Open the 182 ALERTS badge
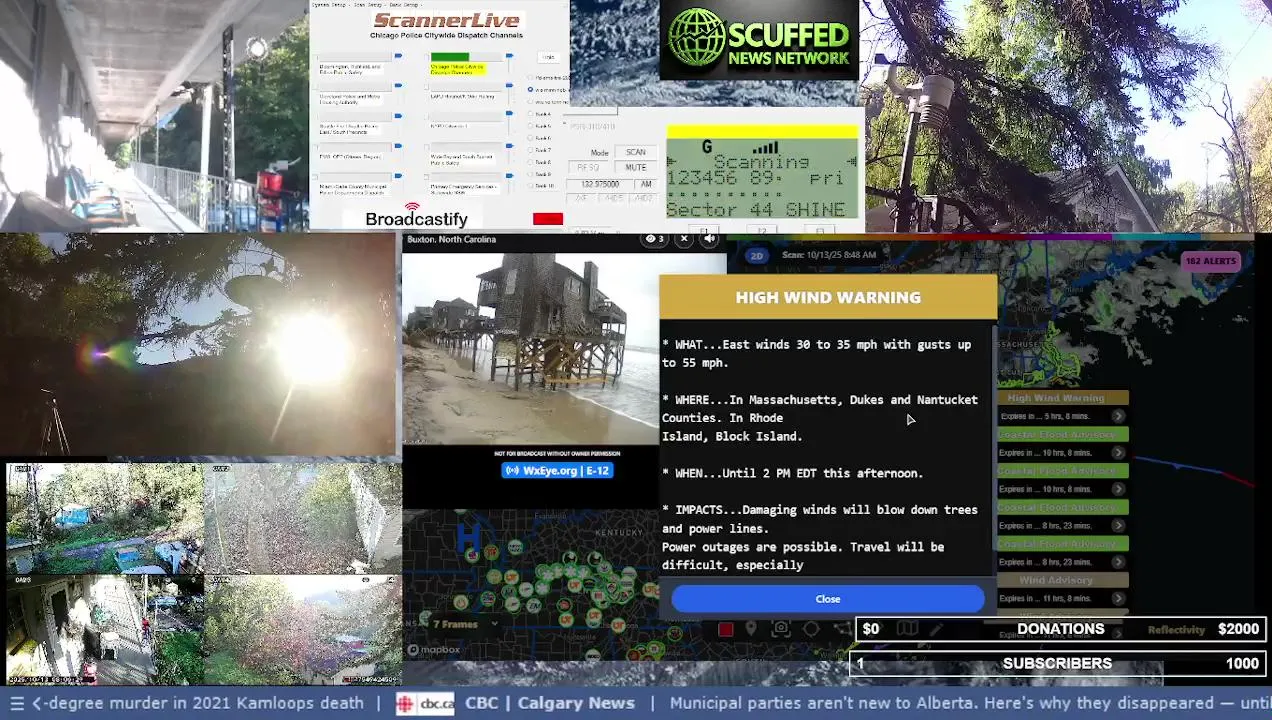The image size is (1272, 720). 1212,261
